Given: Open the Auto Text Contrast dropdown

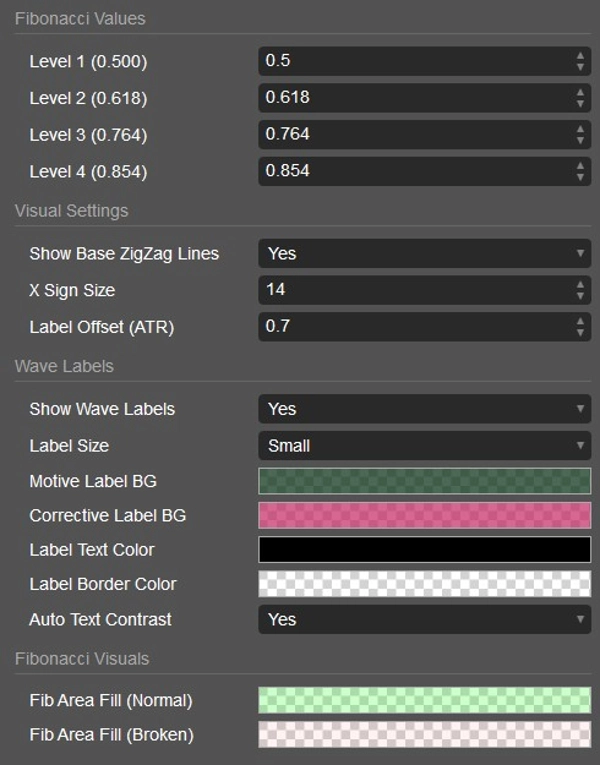Looking at the screenshot, I should click(x=424, y=619).
